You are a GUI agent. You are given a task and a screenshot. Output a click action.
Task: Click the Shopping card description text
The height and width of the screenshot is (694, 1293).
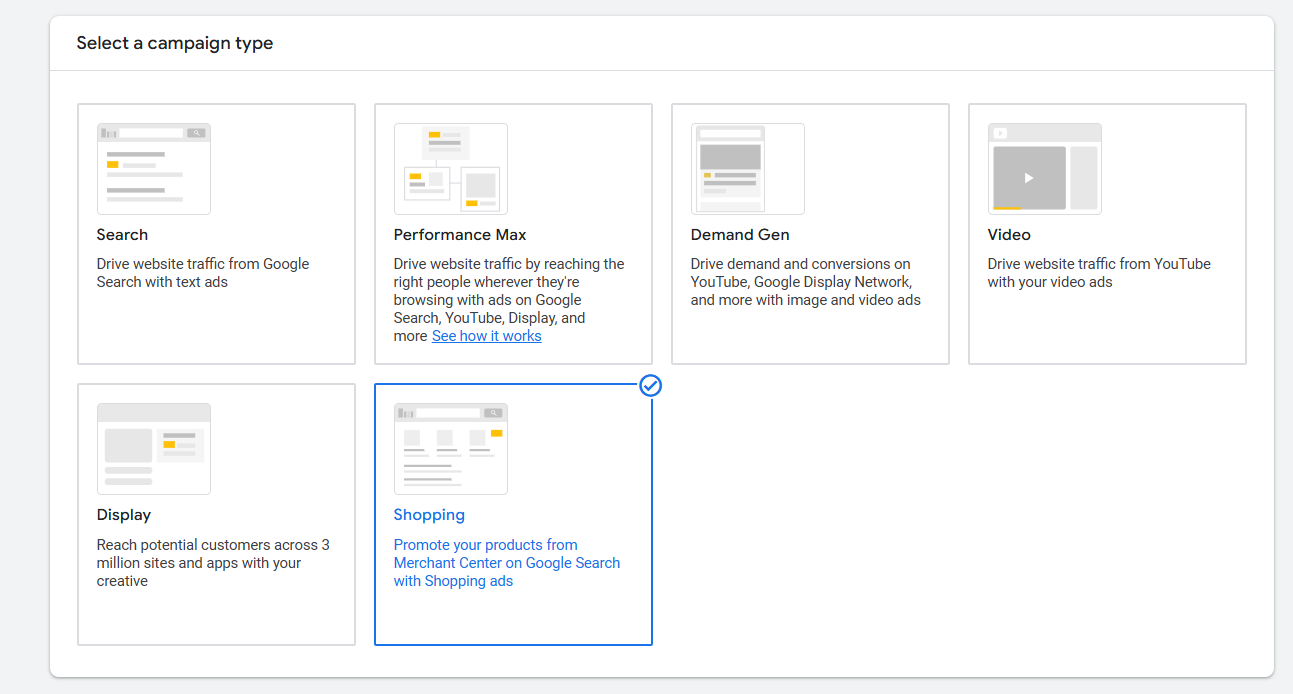point(506,563)
